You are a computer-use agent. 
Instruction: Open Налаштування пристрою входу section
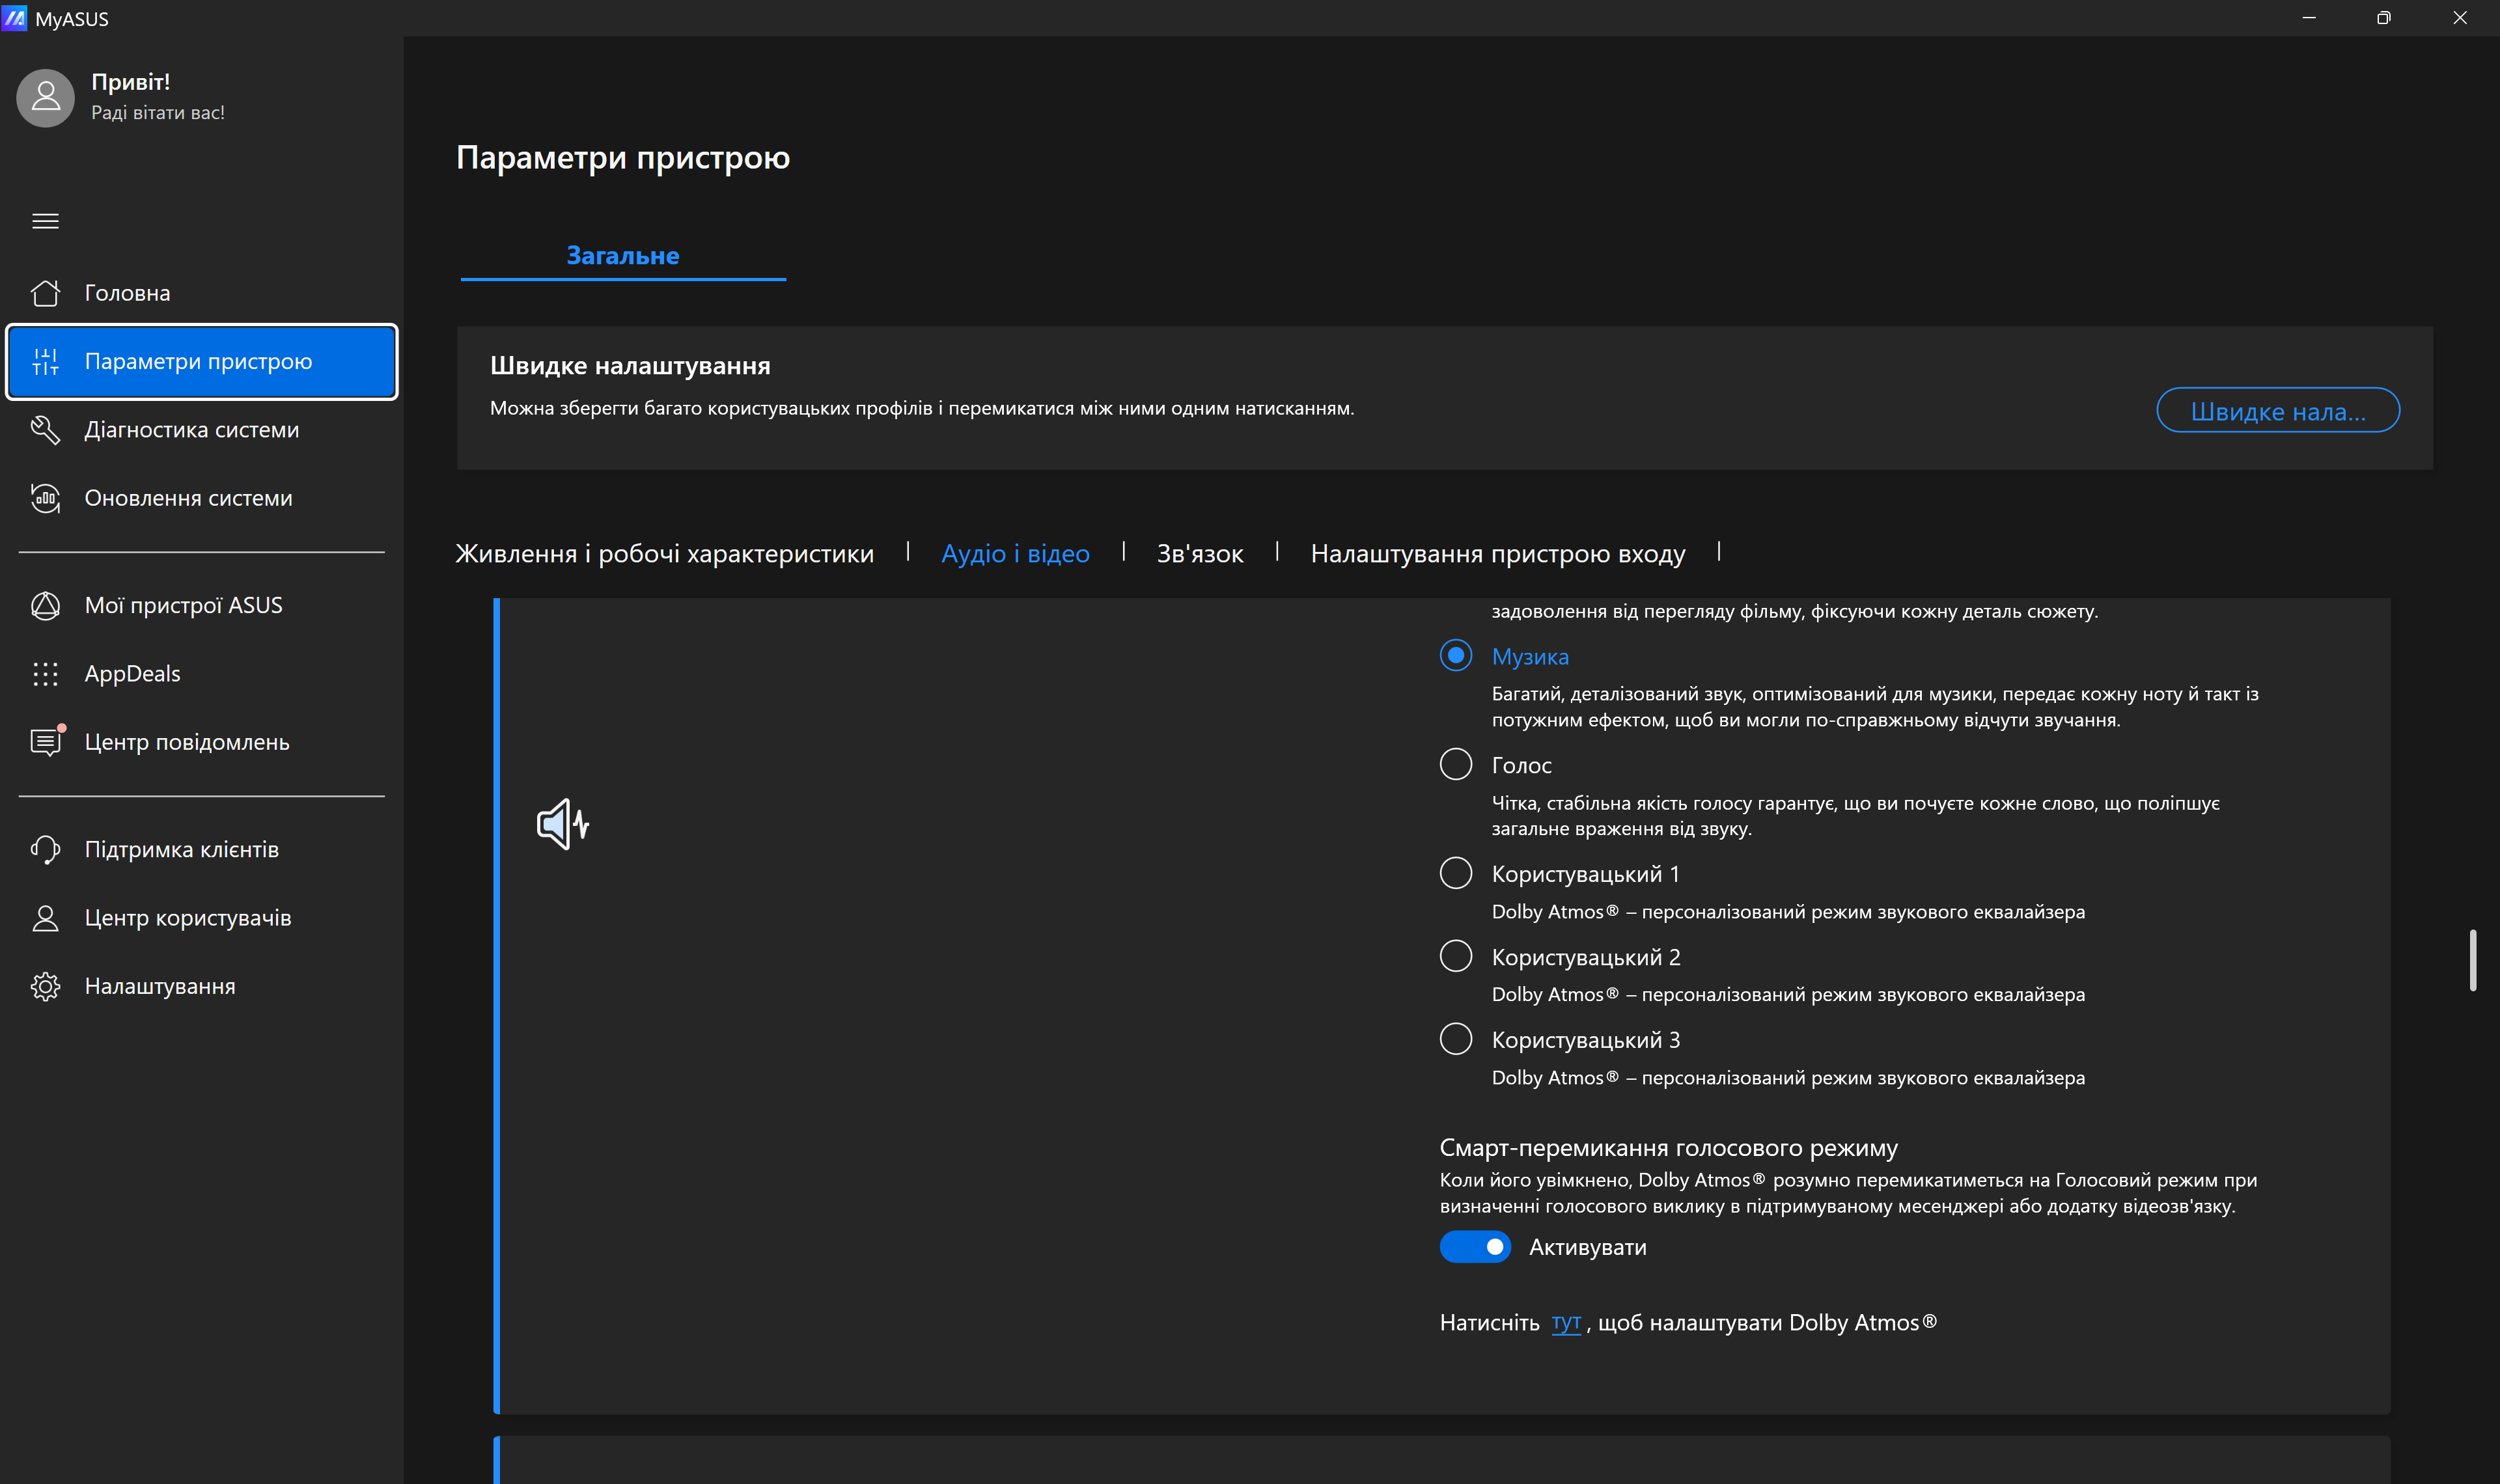tap(1497, 553)
